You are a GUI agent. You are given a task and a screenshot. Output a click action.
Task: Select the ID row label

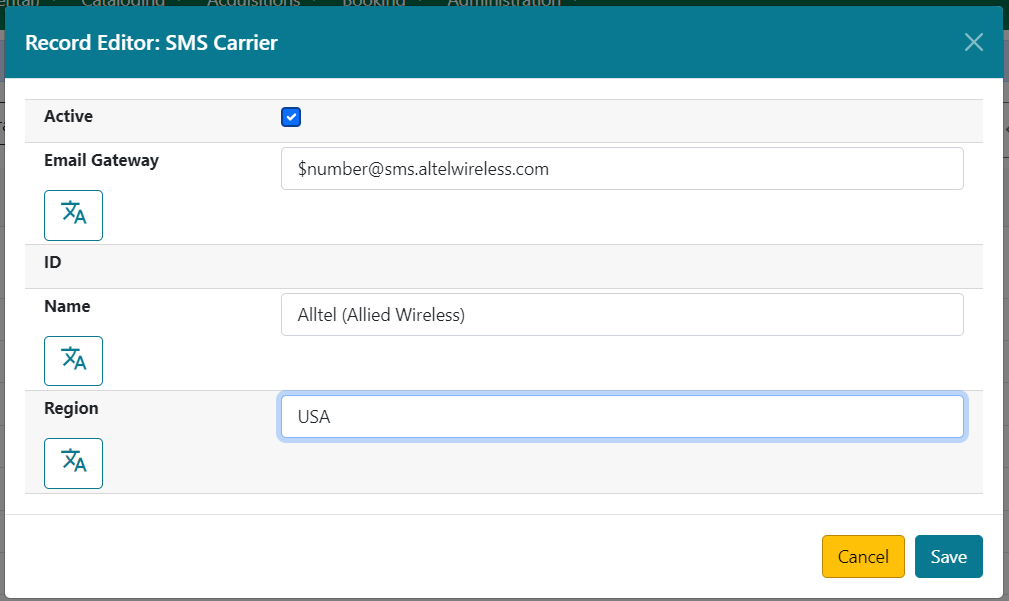53,263
